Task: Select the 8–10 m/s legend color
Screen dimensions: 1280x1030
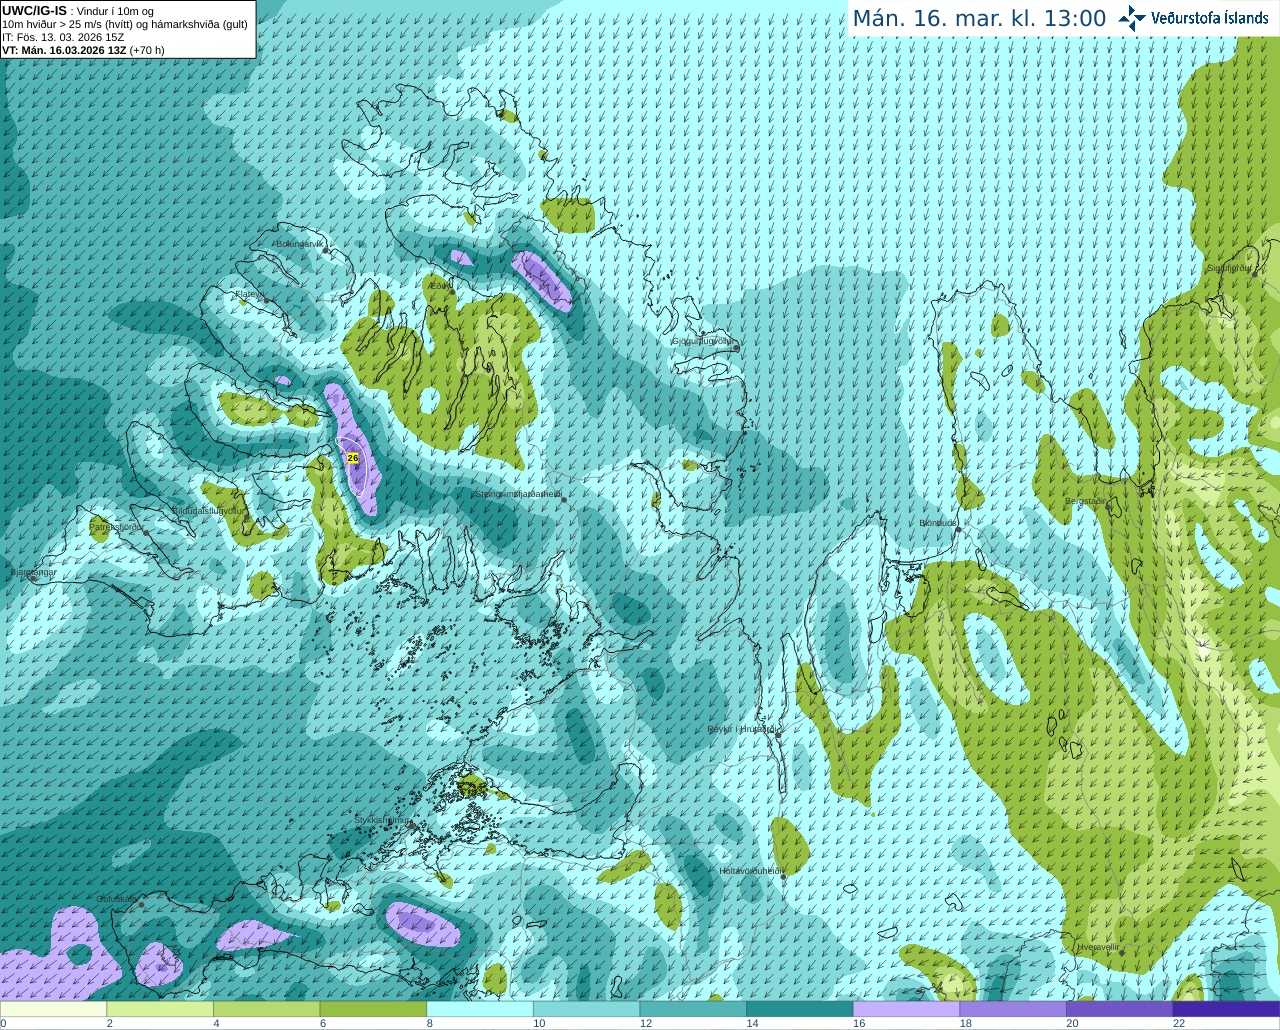Action: [x=480, y=1009]
